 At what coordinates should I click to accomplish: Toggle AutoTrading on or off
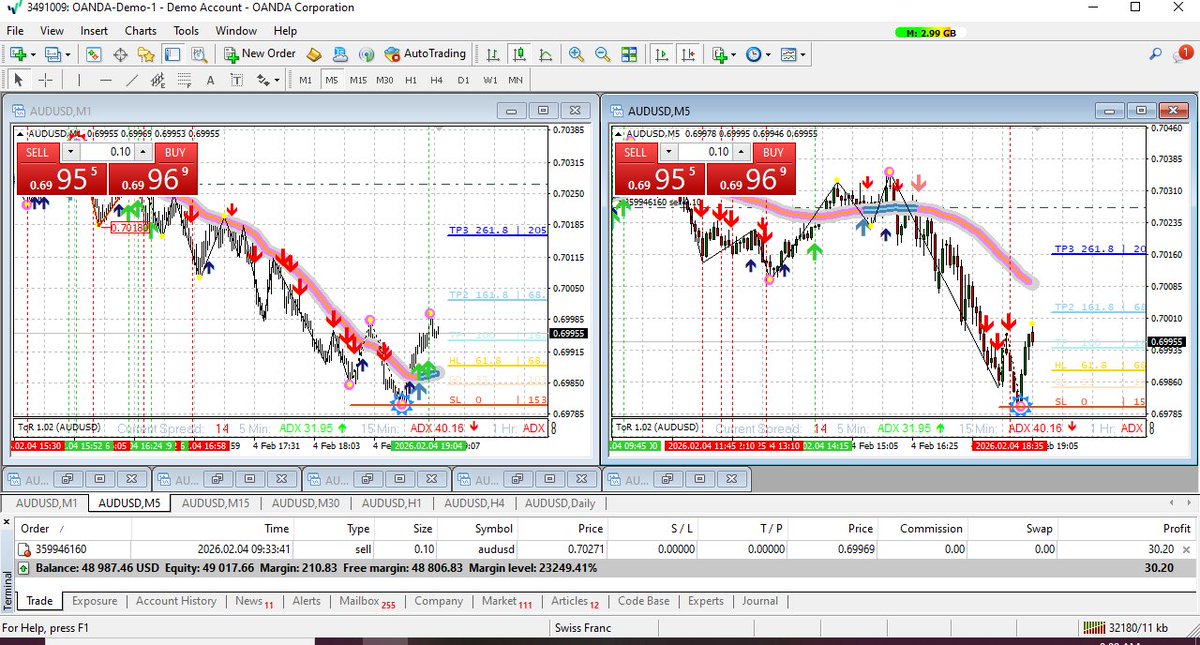pyautogui.click(x=425, y=54)
